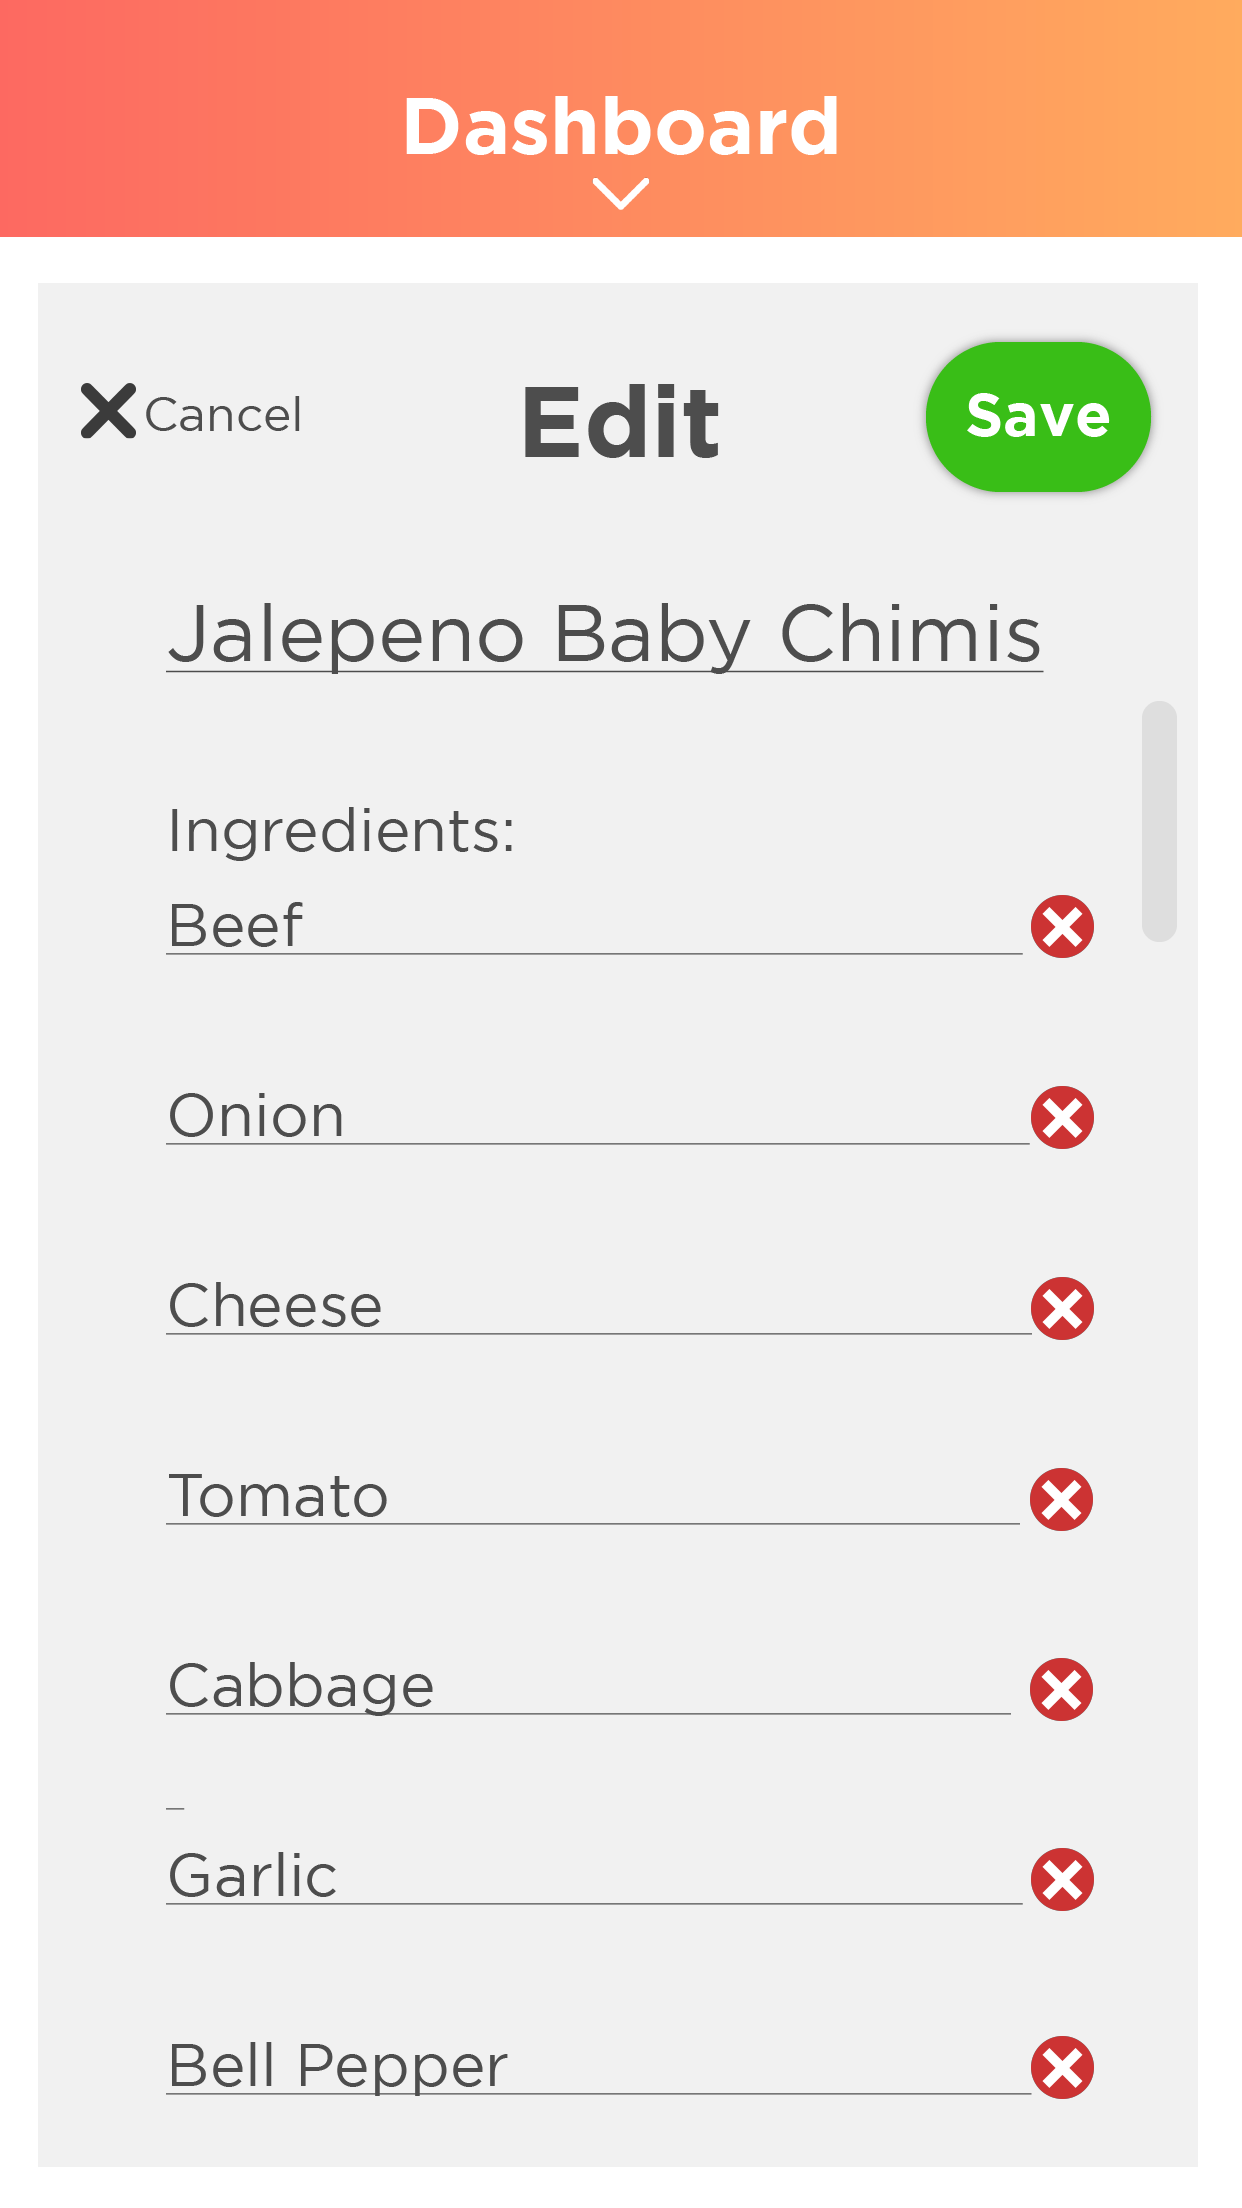1242x2208 pixels.
Task: Focus the Beef ingredient field
Action: pos(594,925)
